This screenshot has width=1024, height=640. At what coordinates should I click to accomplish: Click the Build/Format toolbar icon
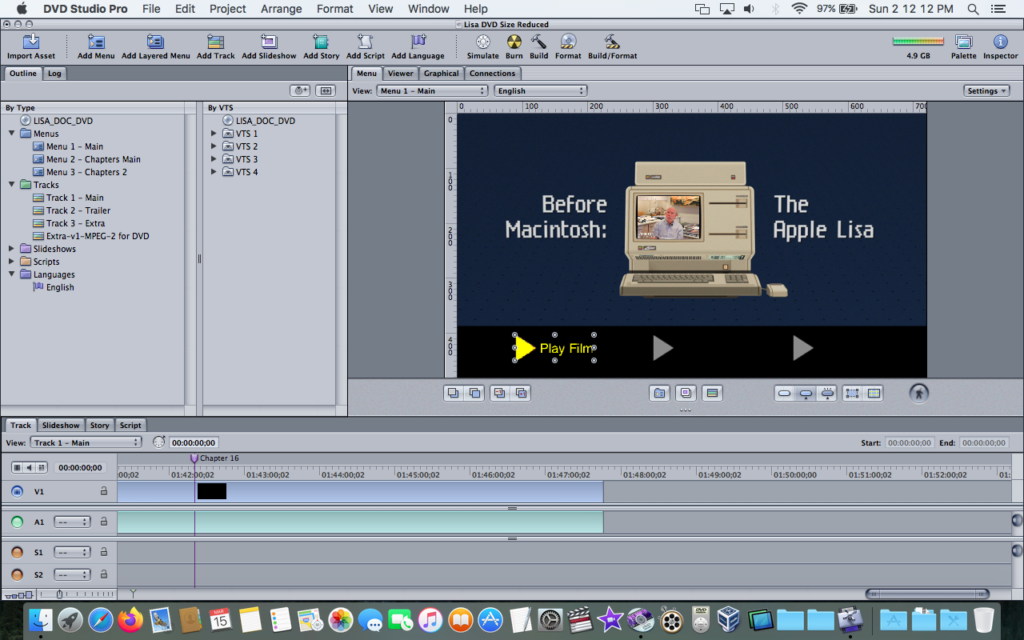tap(612, 43)
